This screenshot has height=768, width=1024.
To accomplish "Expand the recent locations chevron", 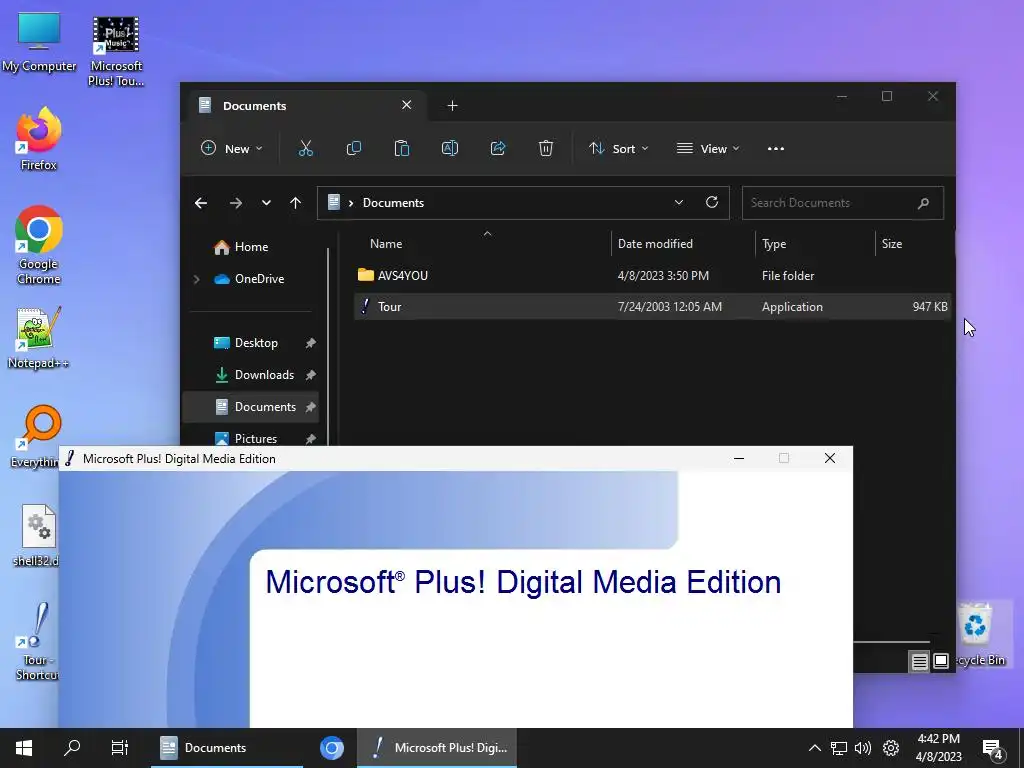I will (x=266, y=203).
